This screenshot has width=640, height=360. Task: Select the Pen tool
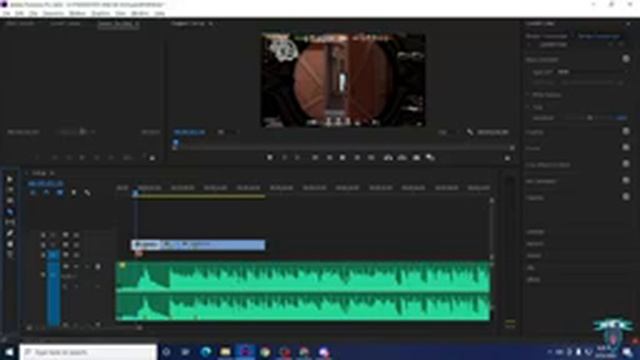pyautogui.click(x=10, y=233)
